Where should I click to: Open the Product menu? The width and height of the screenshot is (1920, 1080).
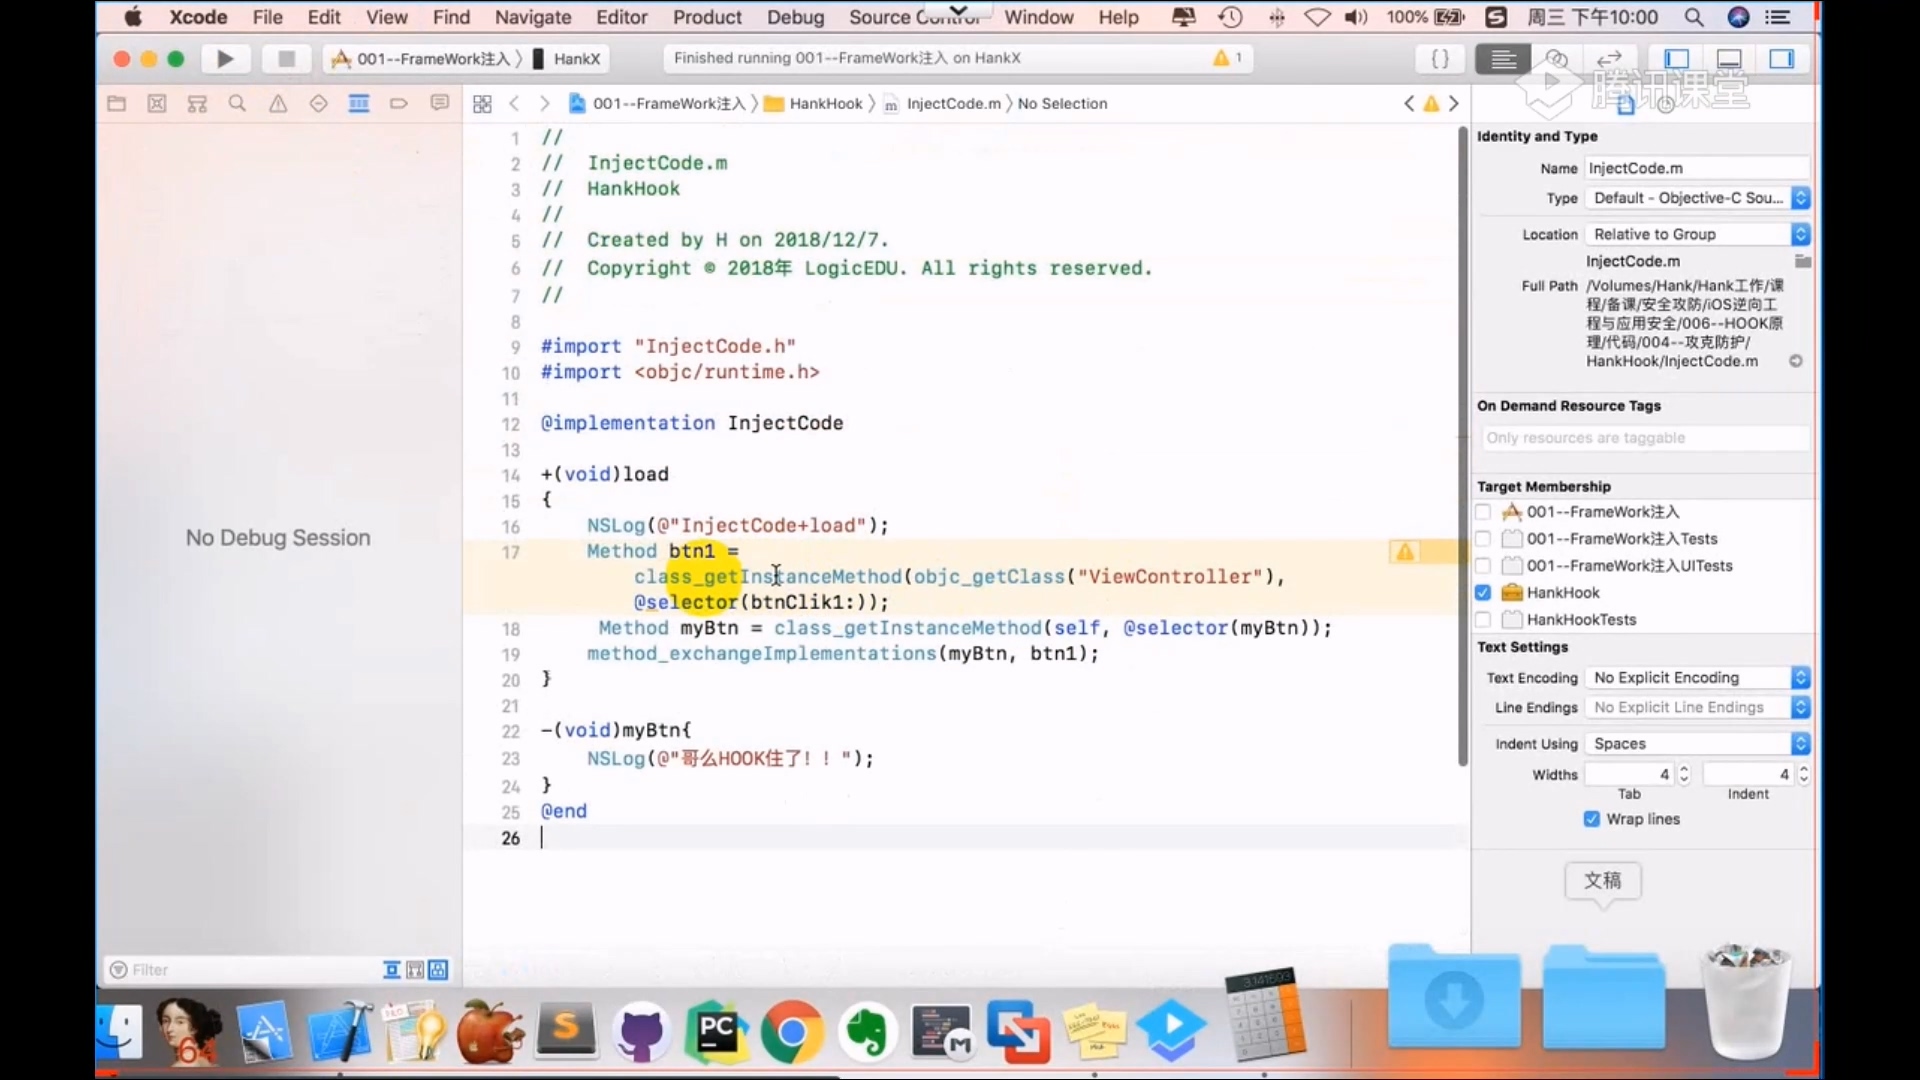coord(707,17)
